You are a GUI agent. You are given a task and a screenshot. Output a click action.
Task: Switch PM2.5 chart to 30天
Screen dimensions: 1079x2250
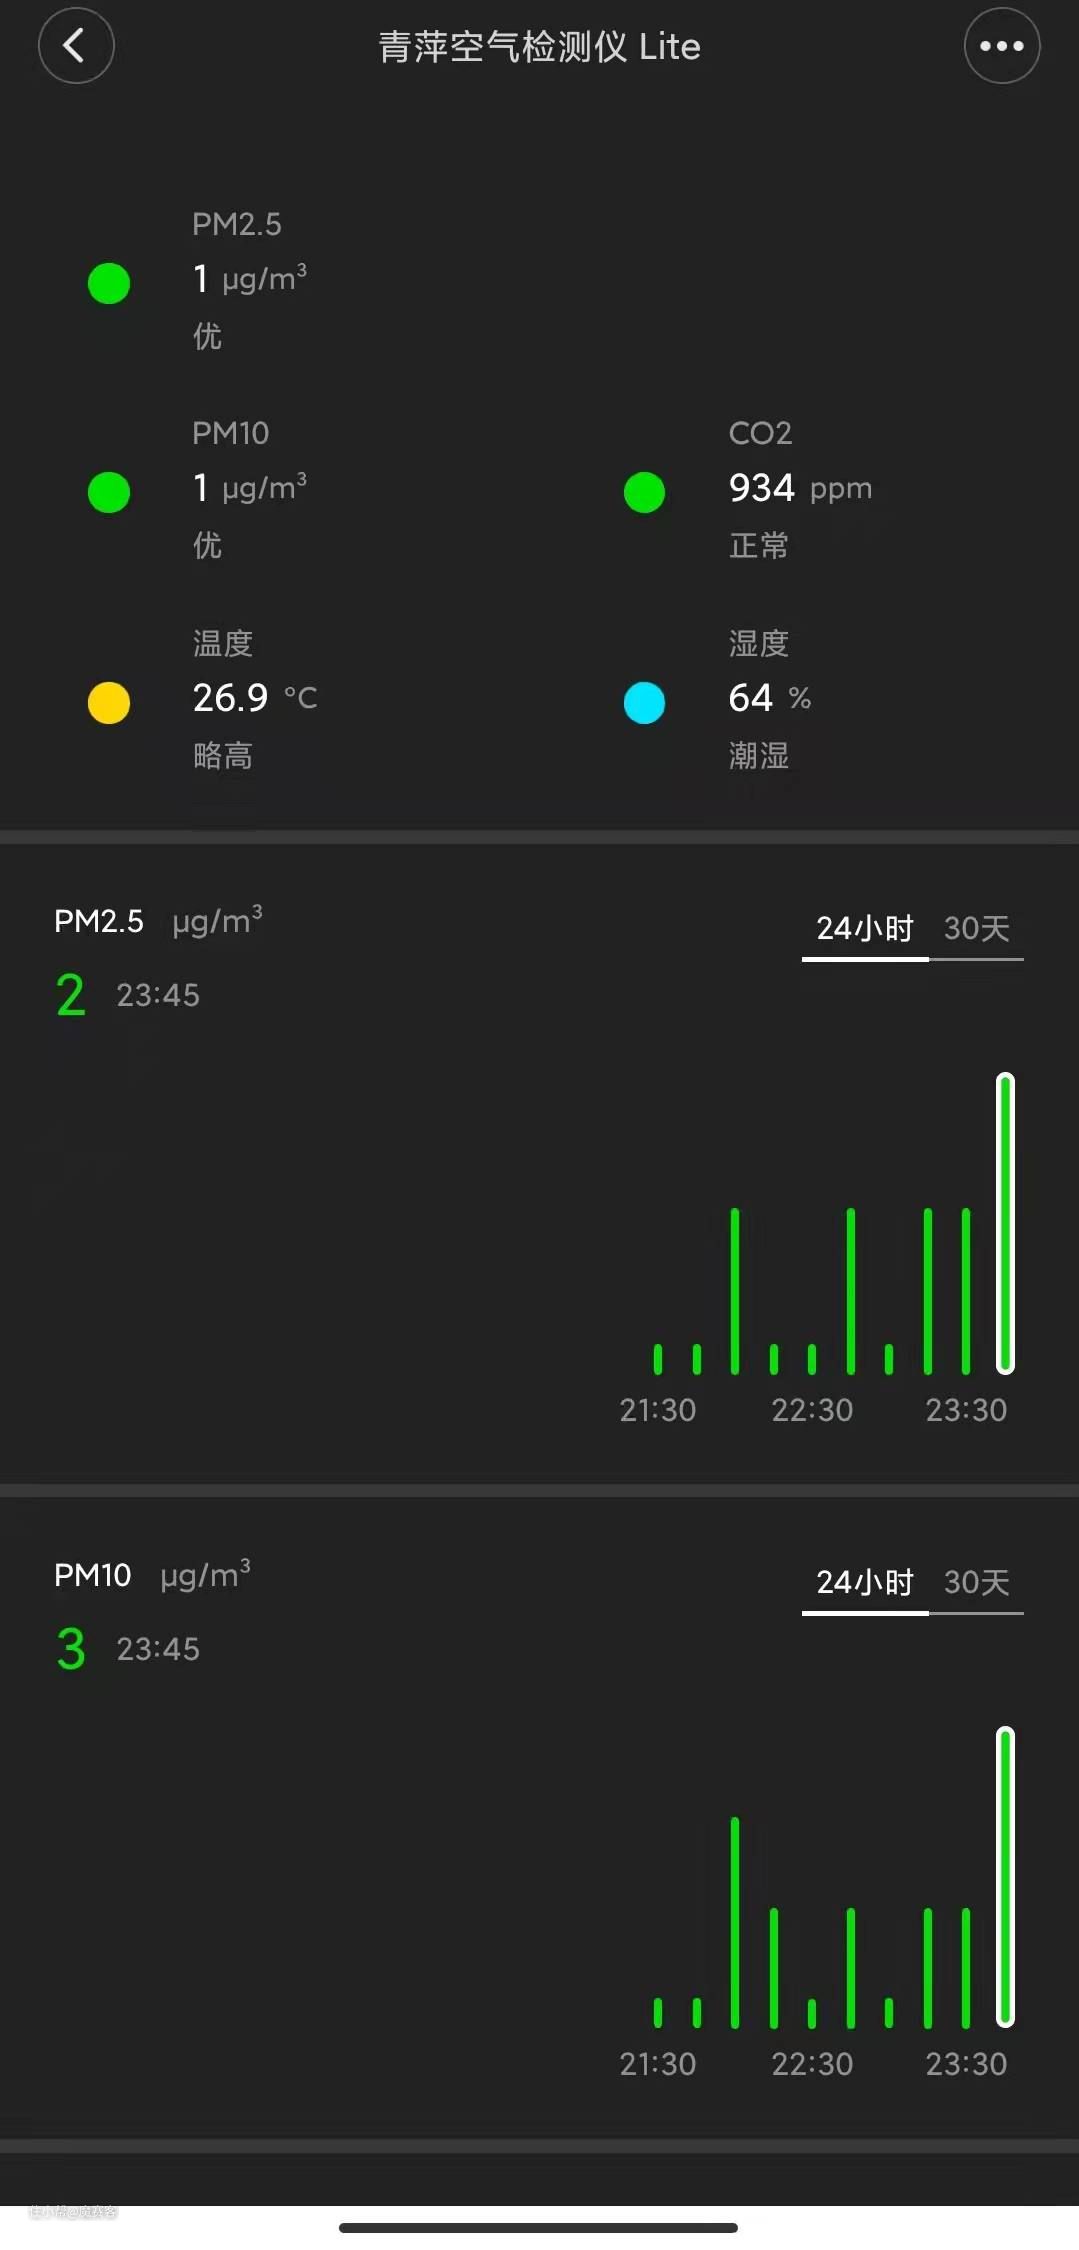click(976, 929)
